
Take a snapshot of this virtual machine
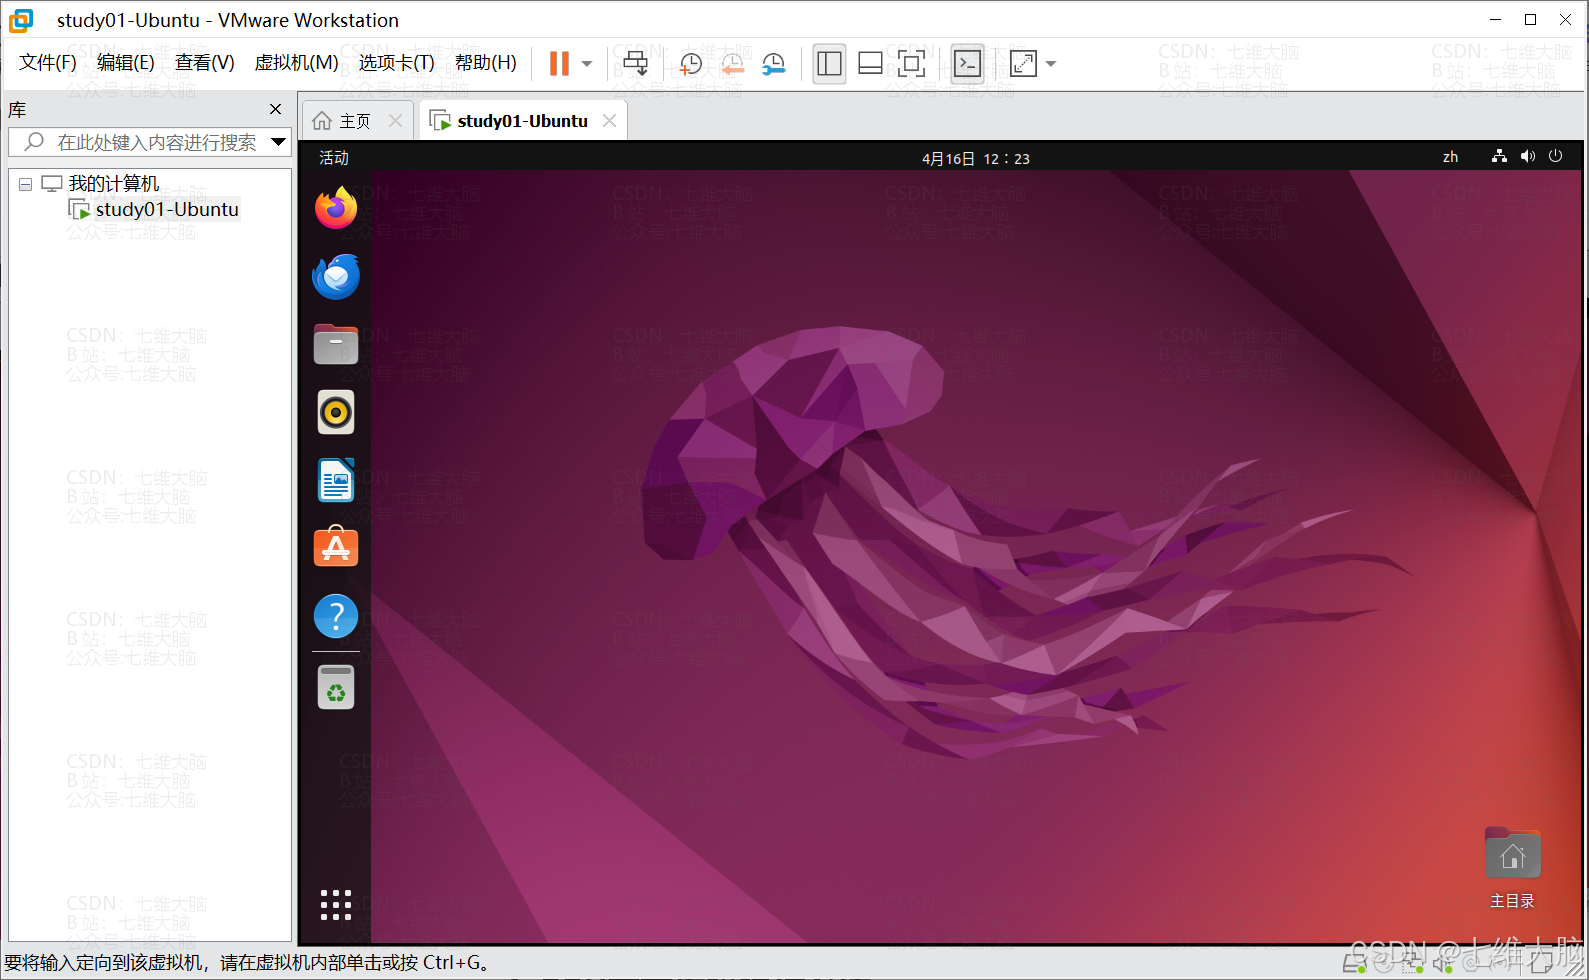pos(690,64)
